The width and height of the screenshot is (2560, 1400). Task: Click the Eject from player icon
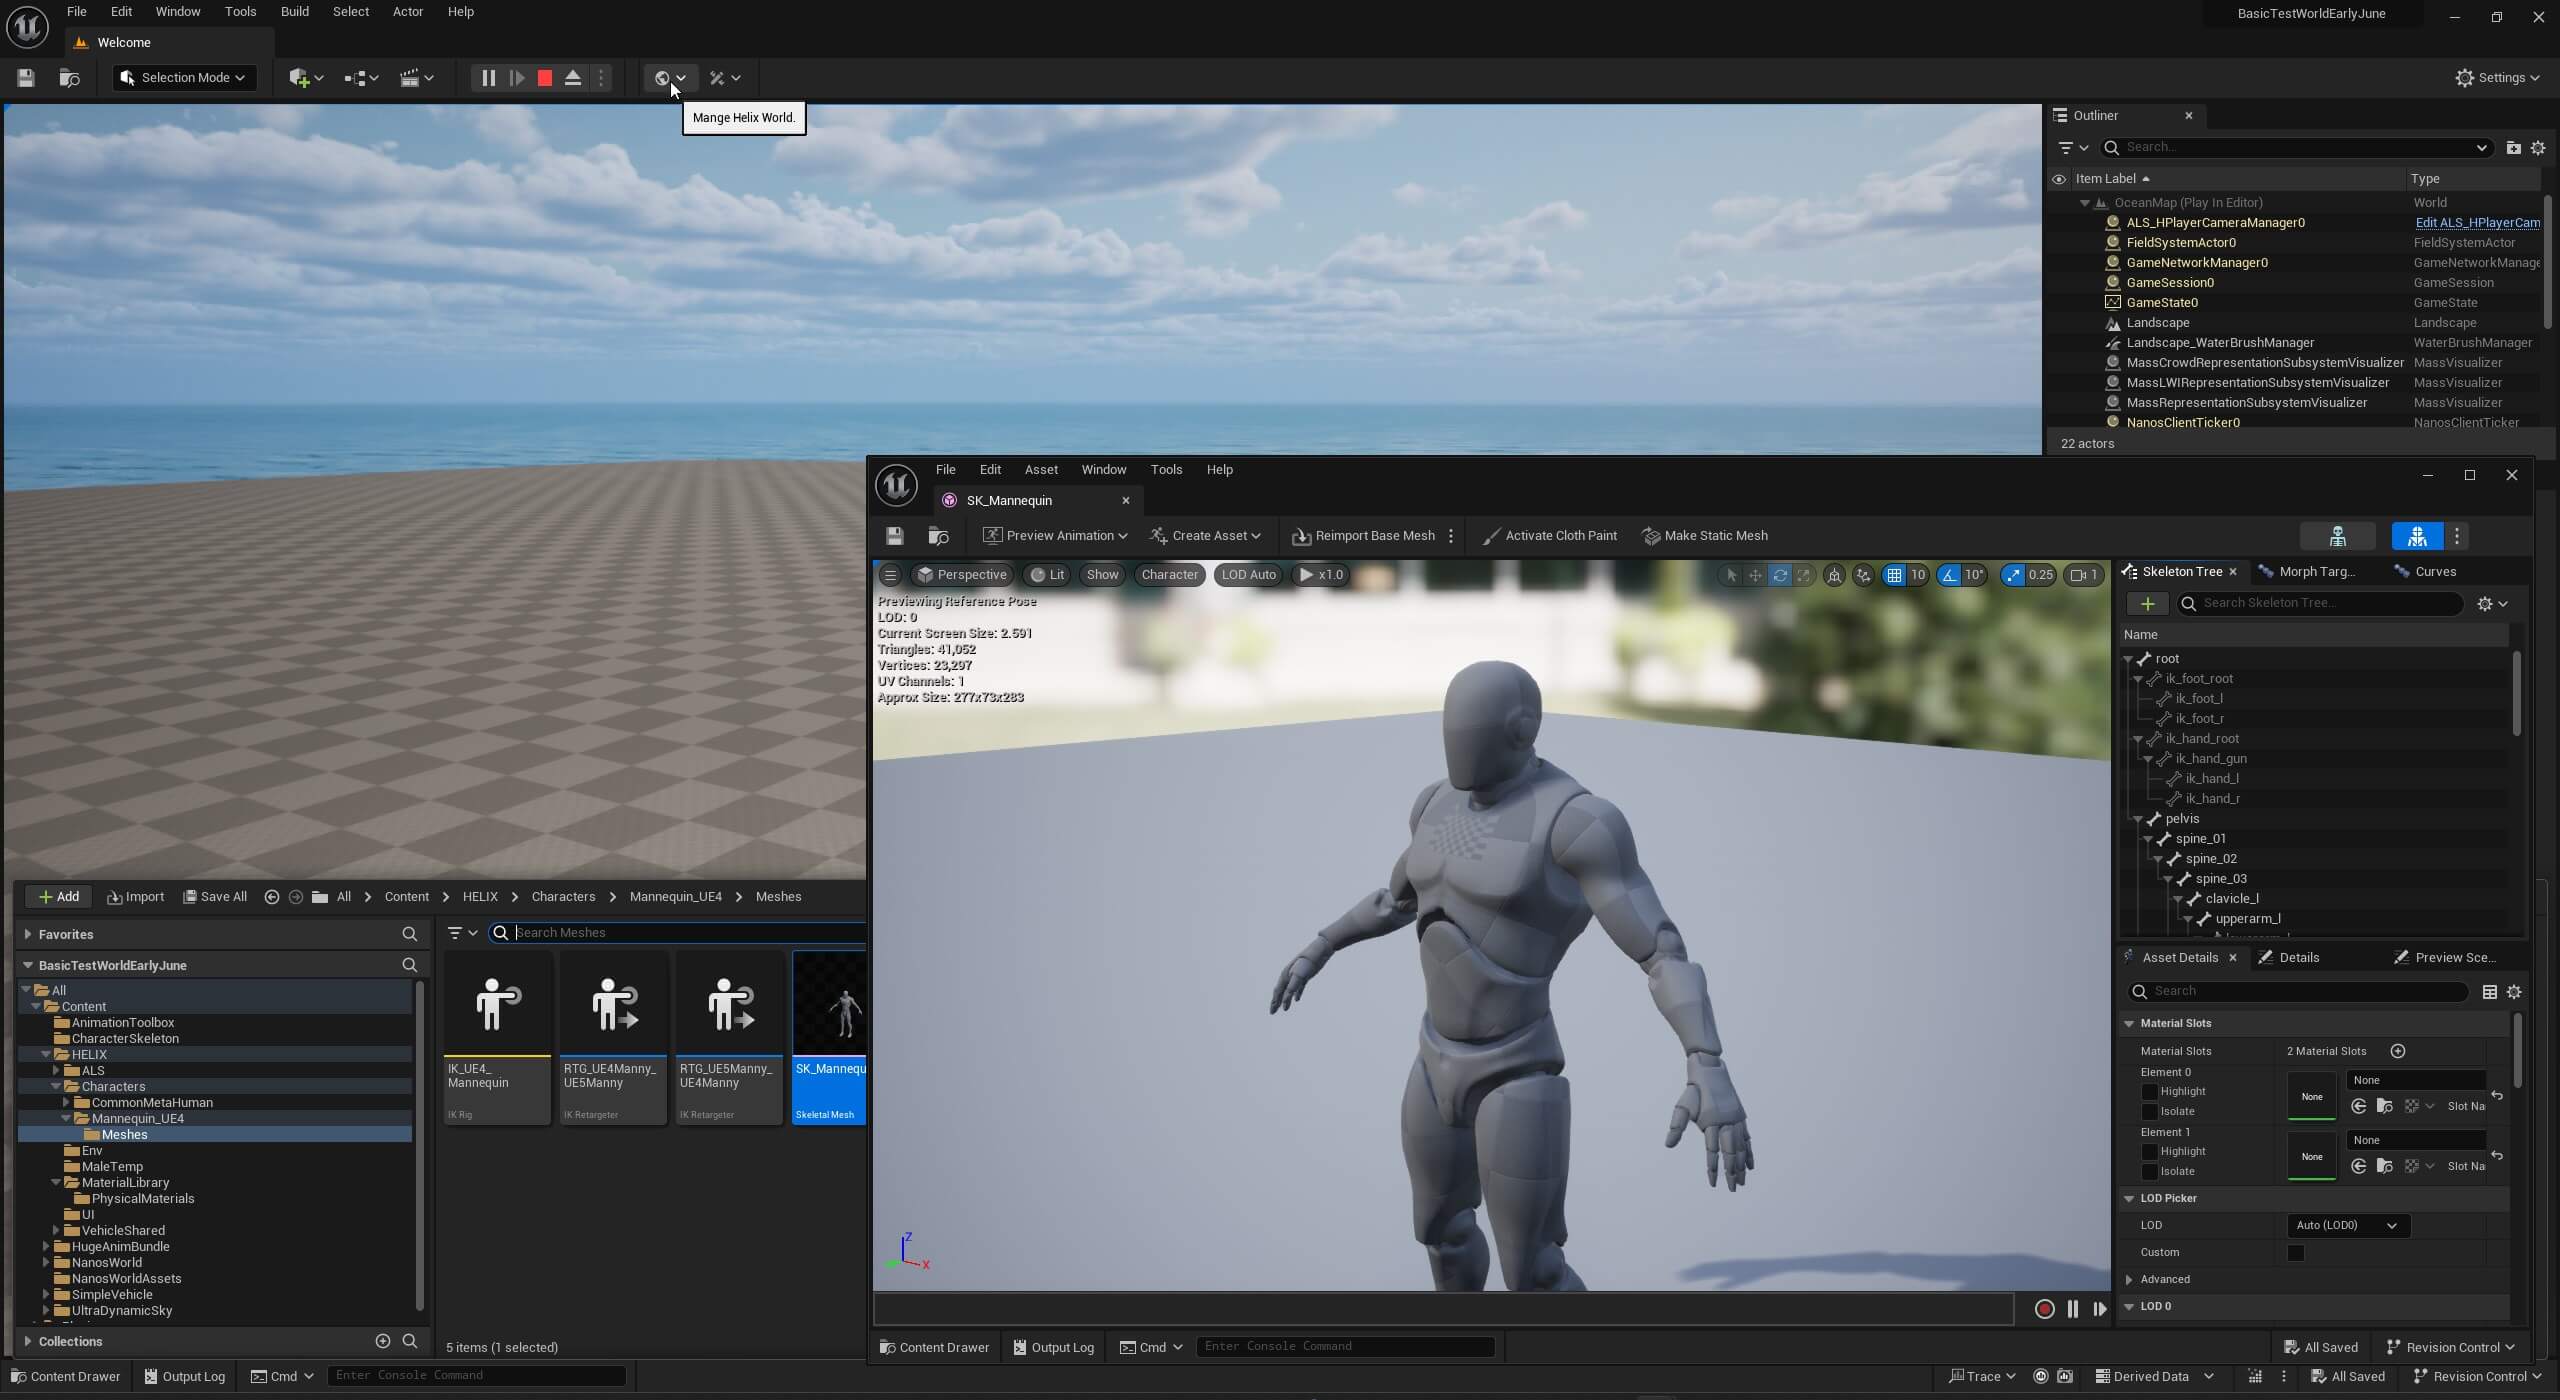pos(573,78)
